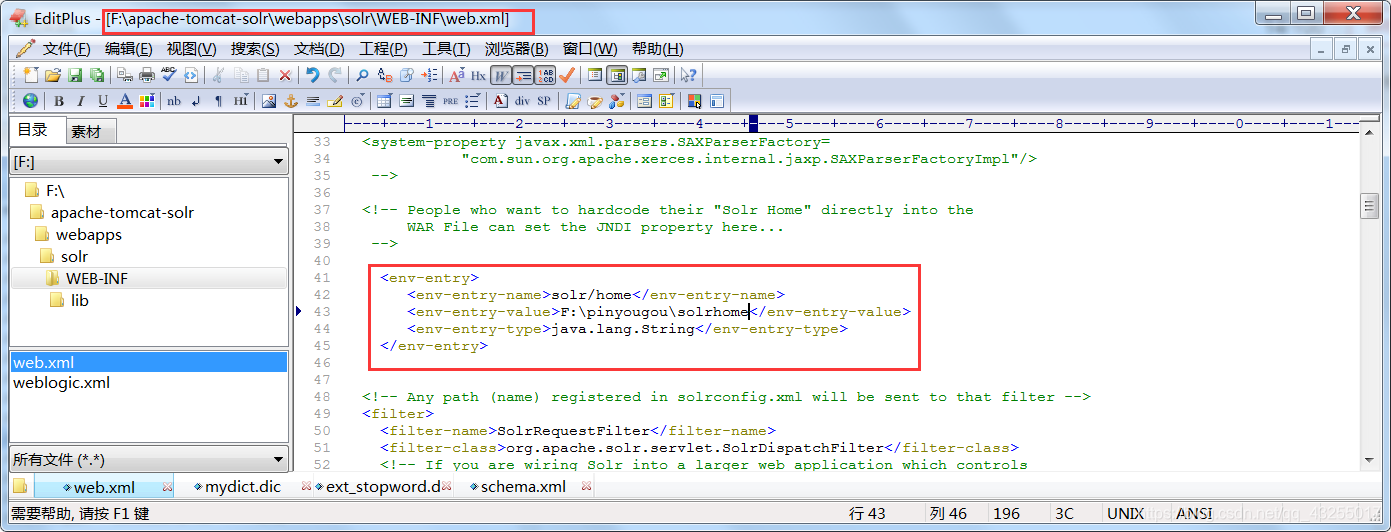This screenshot has width=1391, height=532.
Task: Create a new document with the New icon
Action: [31, 75]
